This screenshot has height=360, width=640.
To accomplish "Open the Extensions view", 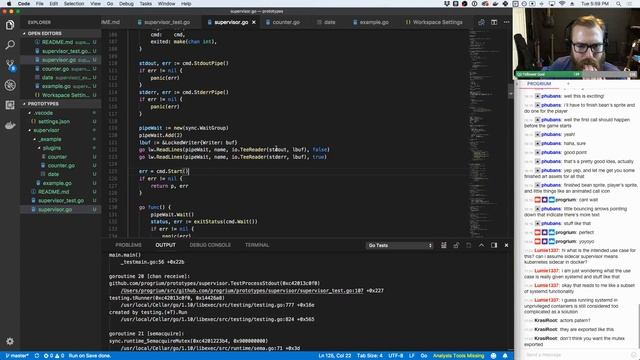I will pos(10,105).
